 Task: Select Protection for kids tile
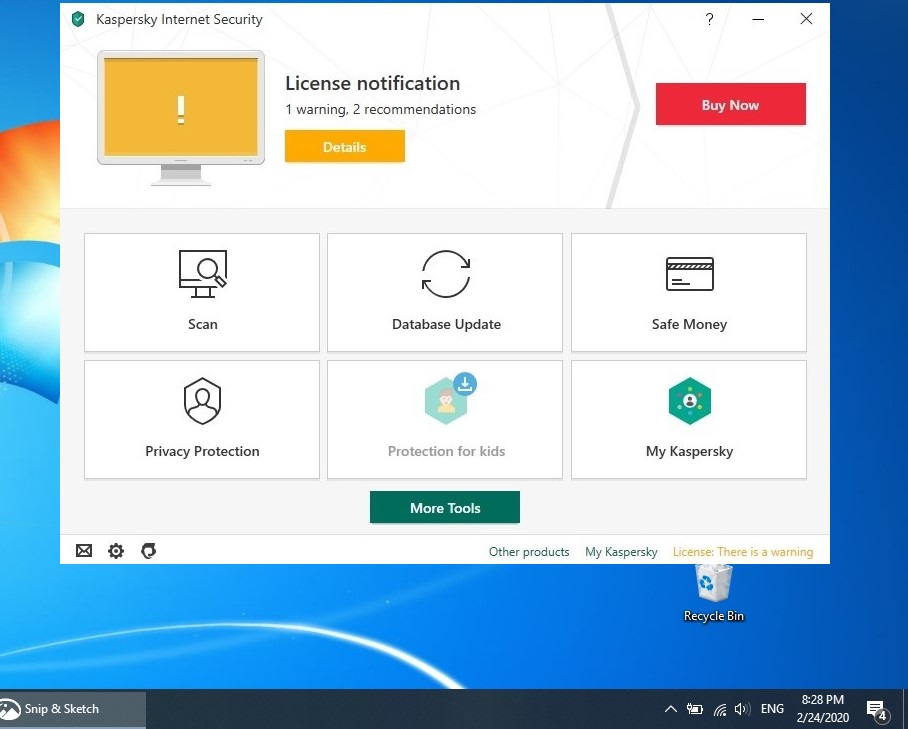coord(445,420)
